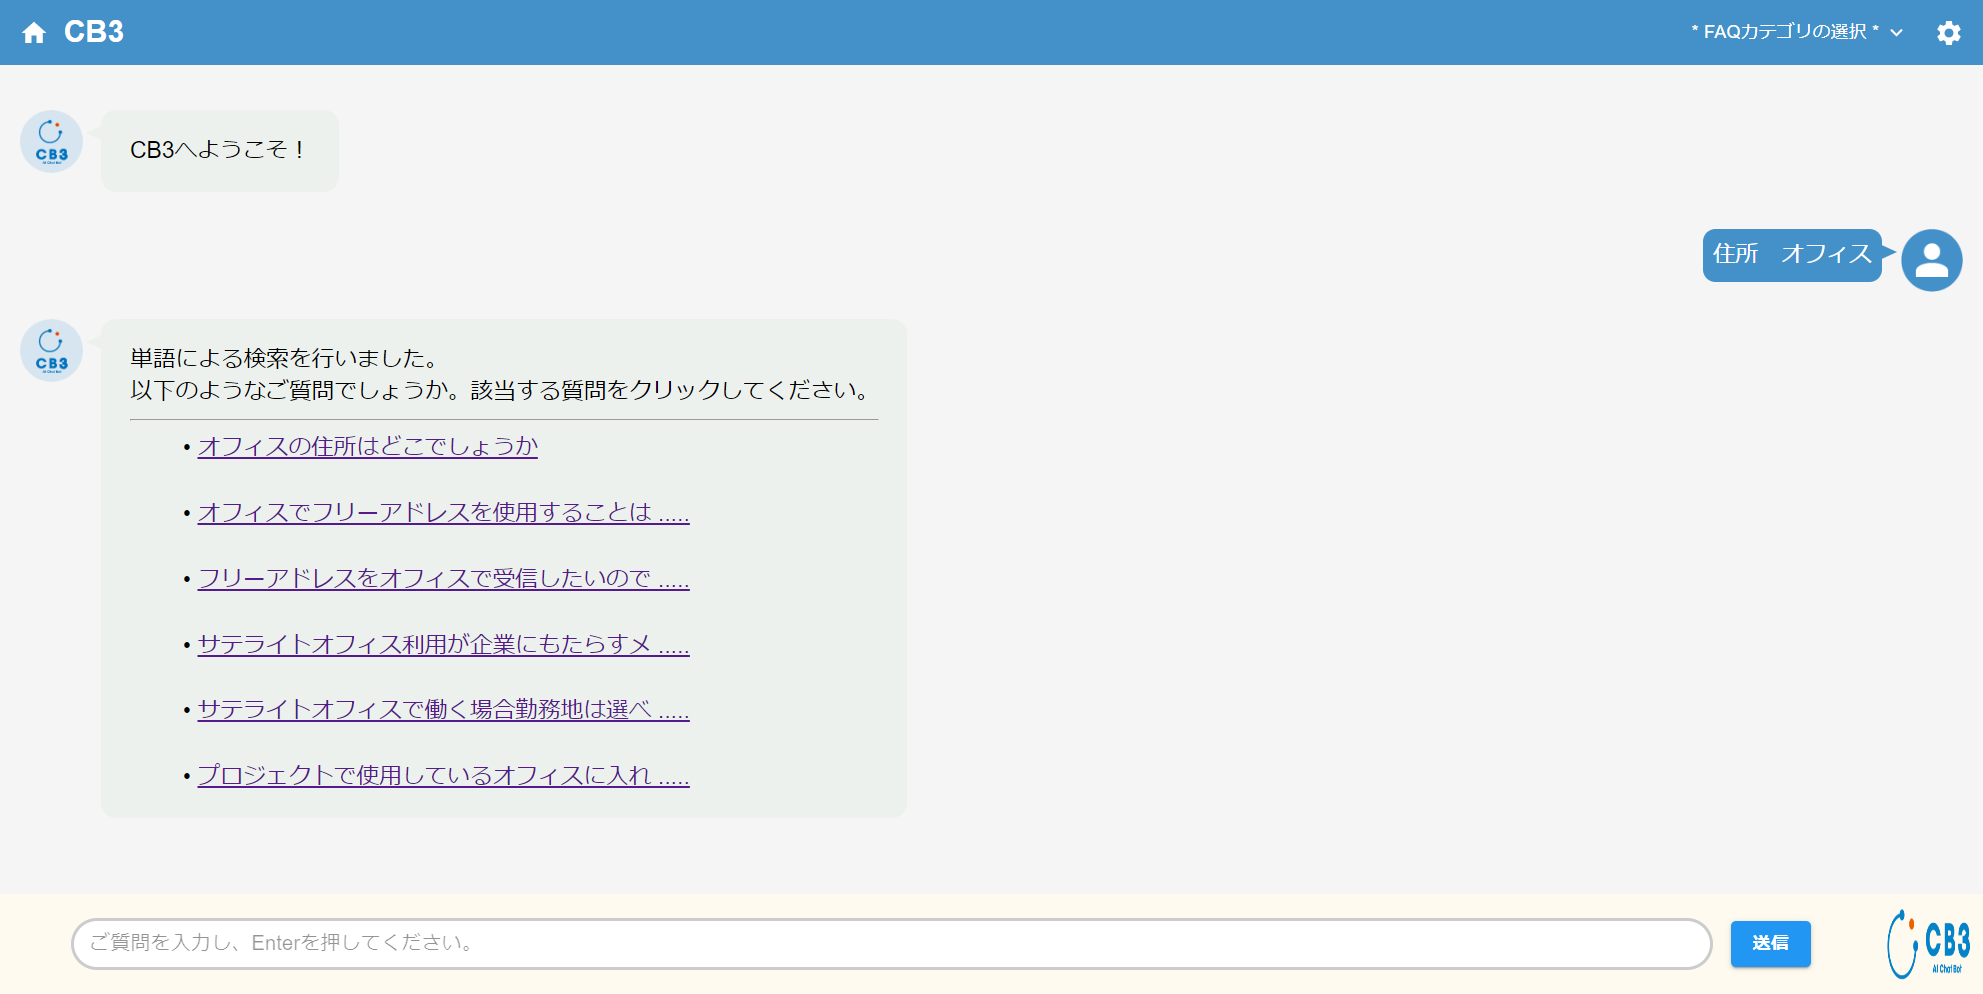Open link オフィスでフリーアドレスを使用することは

point(443,513)
